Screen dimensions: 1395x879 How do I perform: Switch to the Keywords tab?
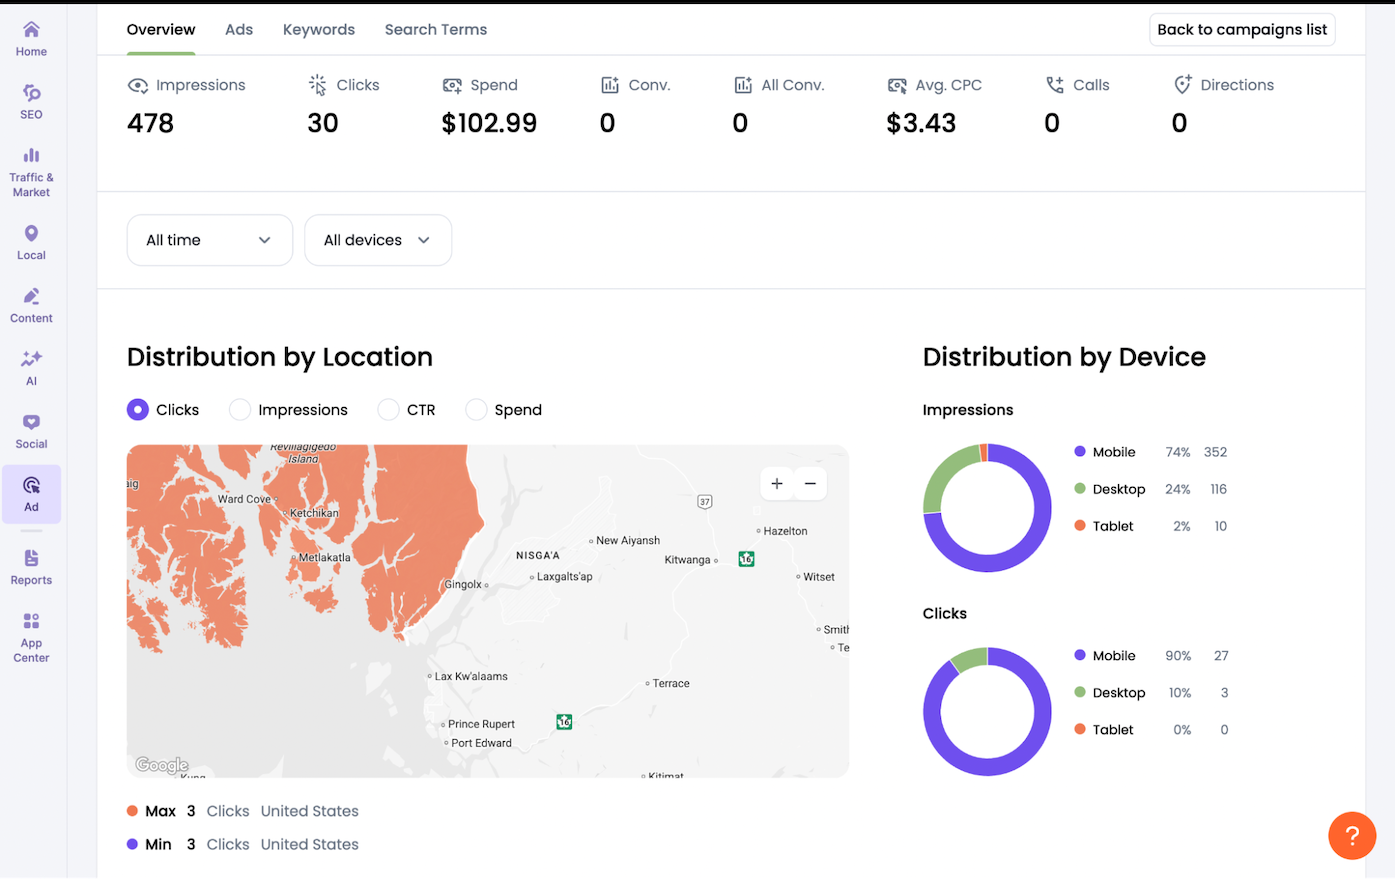click(318, 29)
